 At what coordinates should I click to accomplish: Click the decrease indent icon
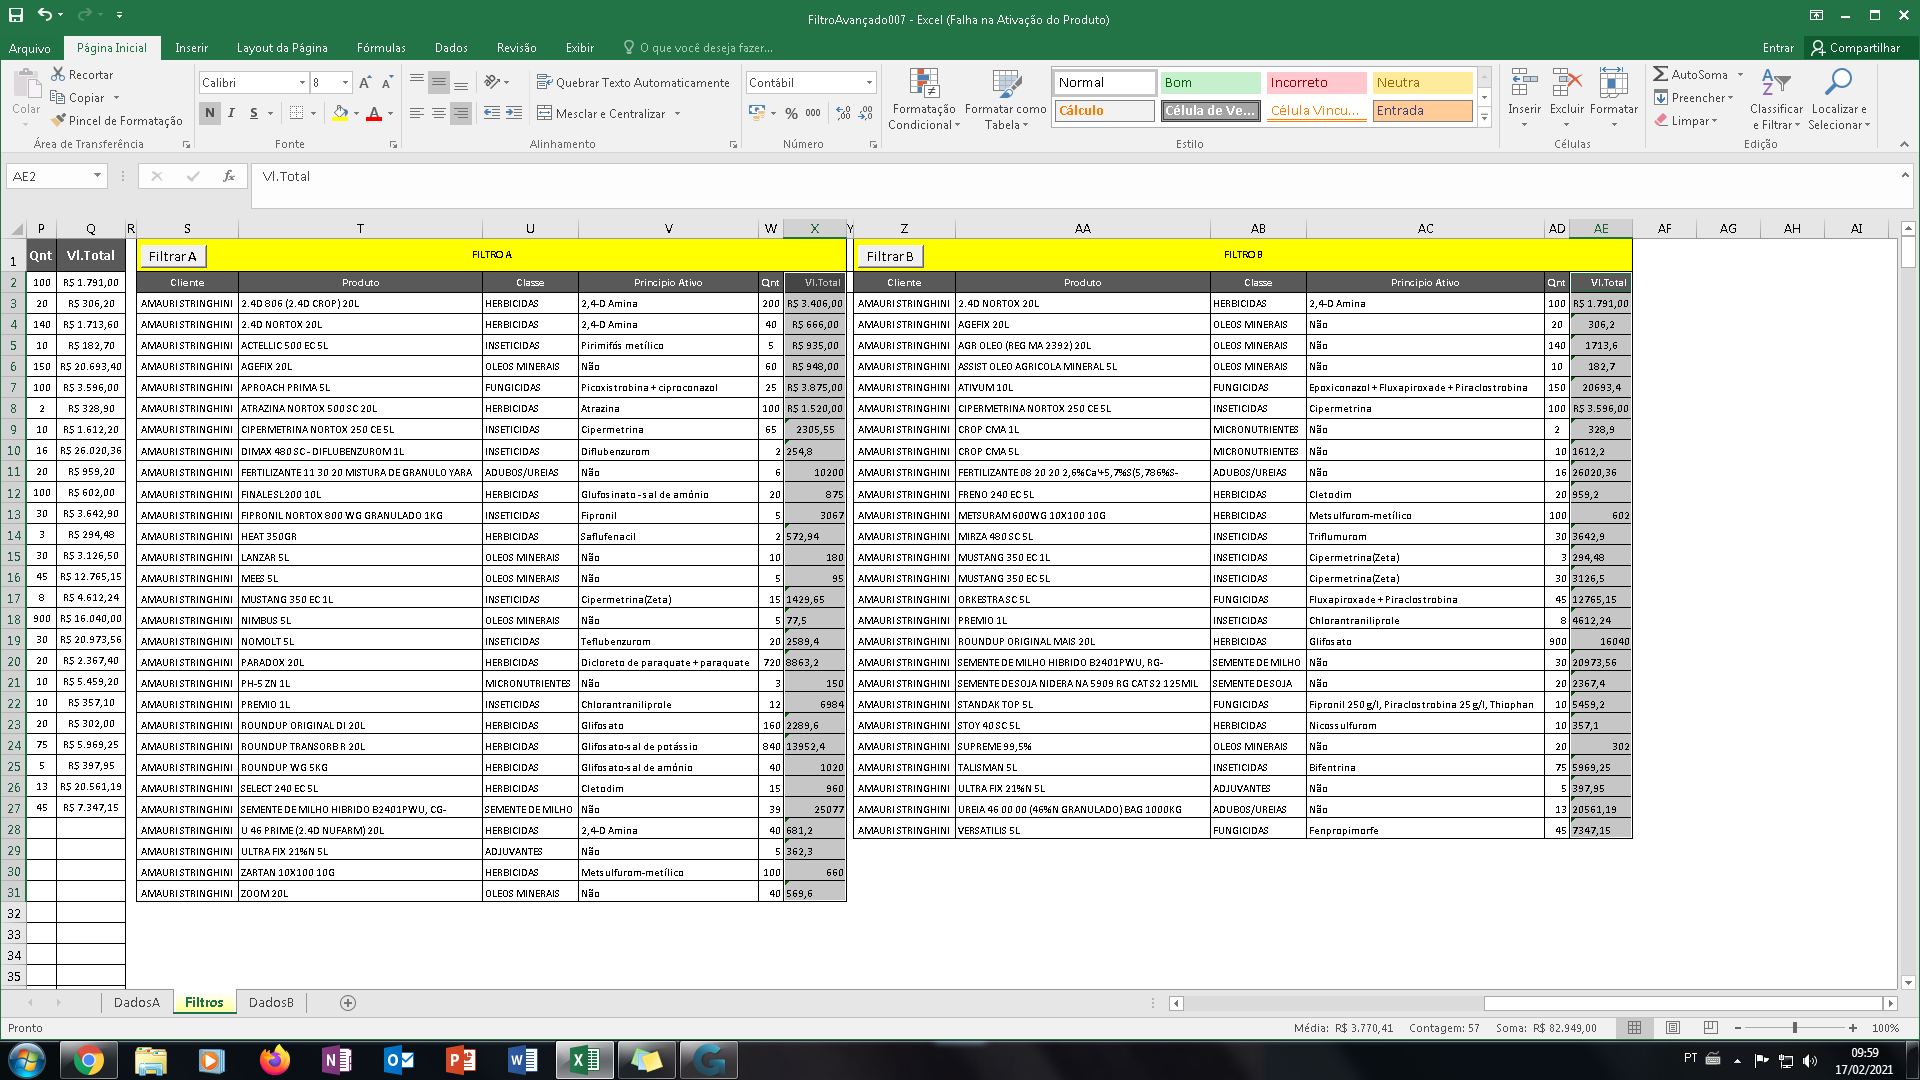click(x=491, y=113)
